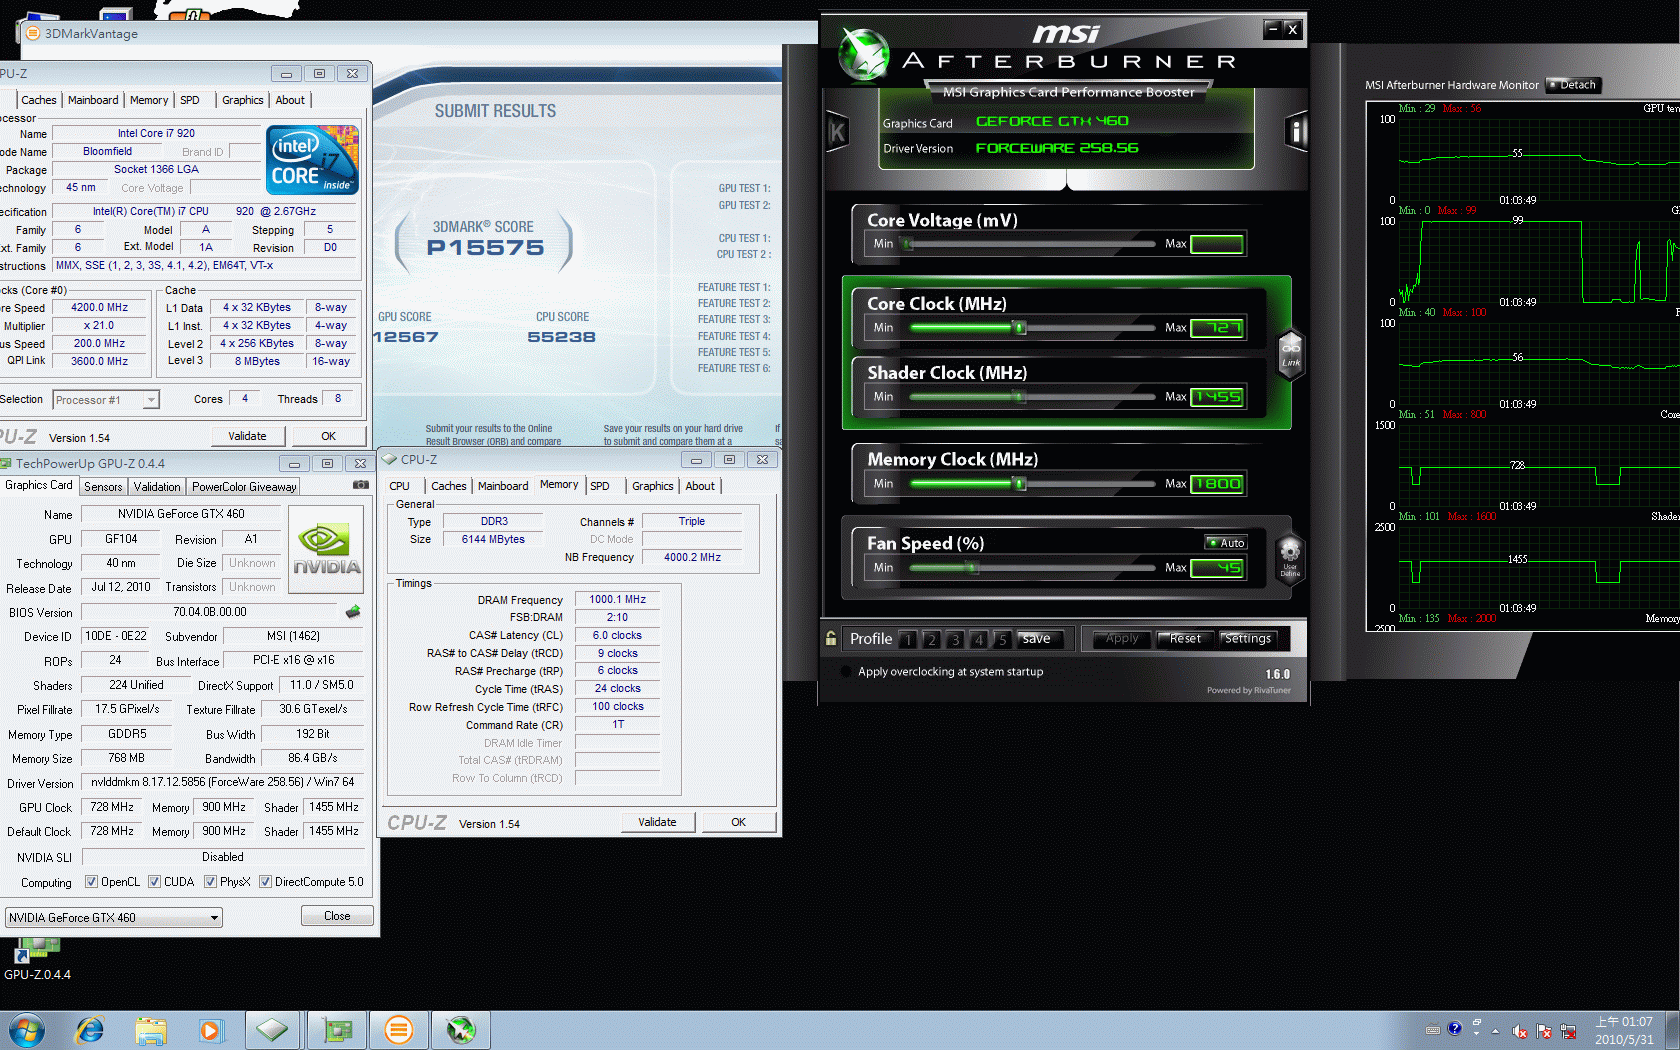Click the Apply button in Afterburner
The width and height of the screenshot is (1680, 1050).
[x=1122, y=639]
